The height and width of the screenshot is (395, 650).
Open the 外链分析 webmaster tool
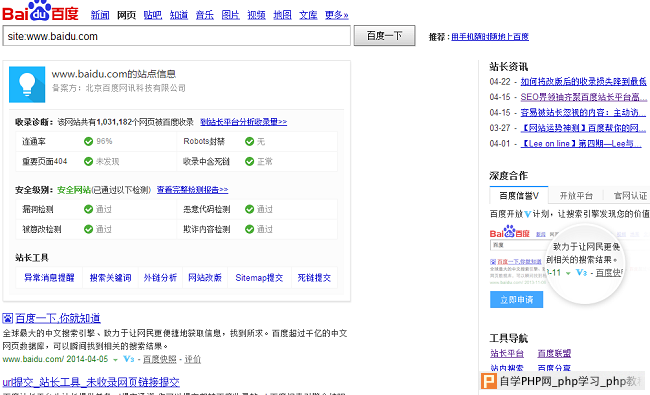(160, 278)
